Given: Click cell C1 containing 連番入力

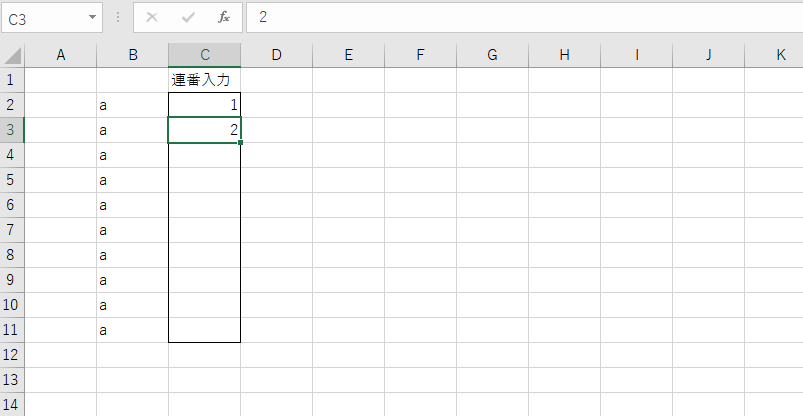Looking at the screenshot, I should [x=204, y=80].
